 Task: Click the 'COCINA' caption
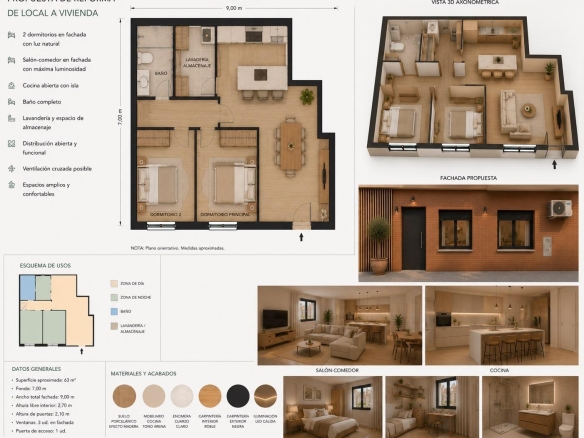click(499, 370)
